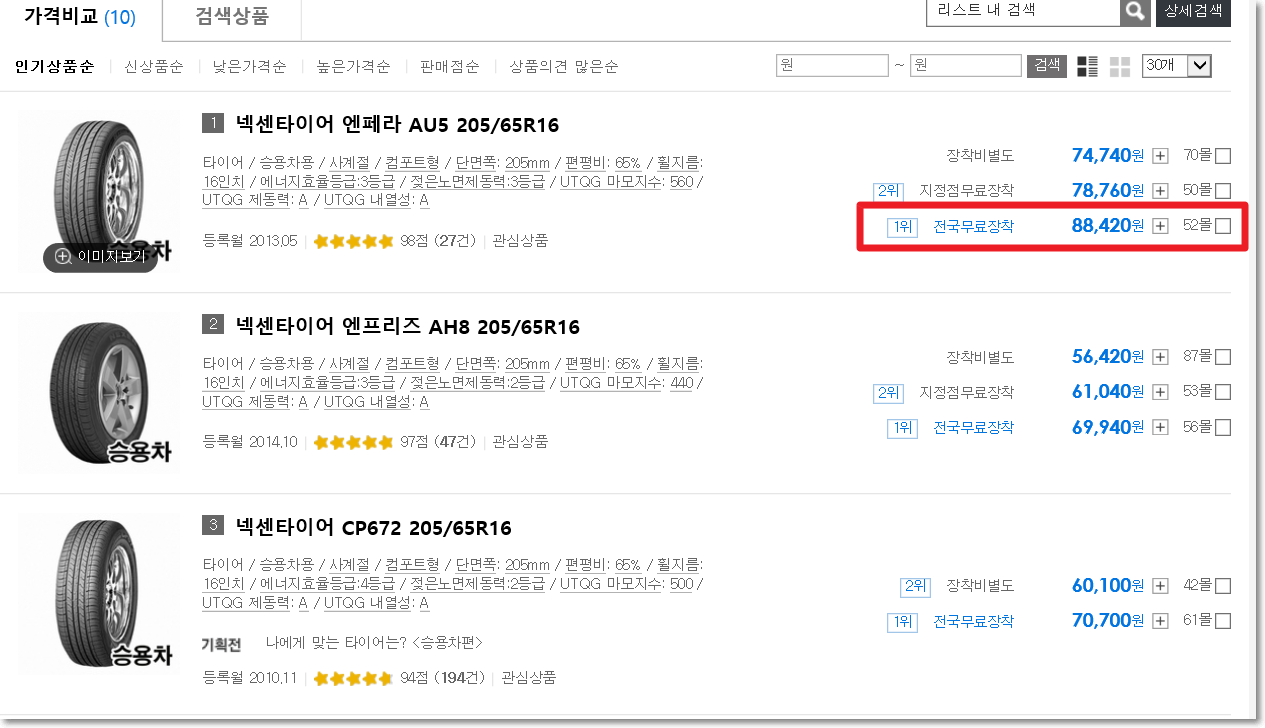Switch to grid view icon
The height and width of the screenshot is (728, 1265).
pos(1120,66)
